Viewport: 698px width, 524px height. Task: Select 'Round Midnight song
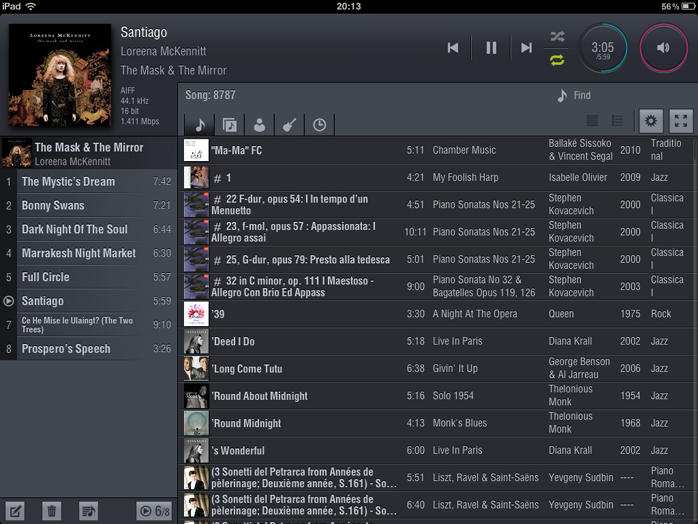(x=438, y=423)
